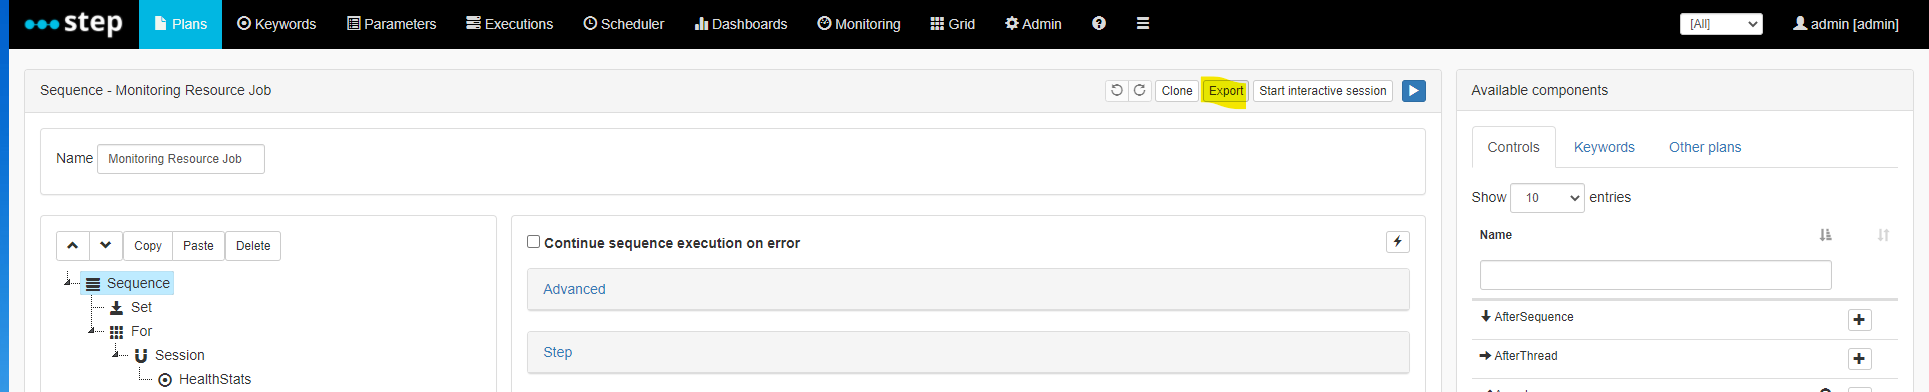Open the Keywords menu
This screenshot has height=392, width=1929.
coord(276,24)
